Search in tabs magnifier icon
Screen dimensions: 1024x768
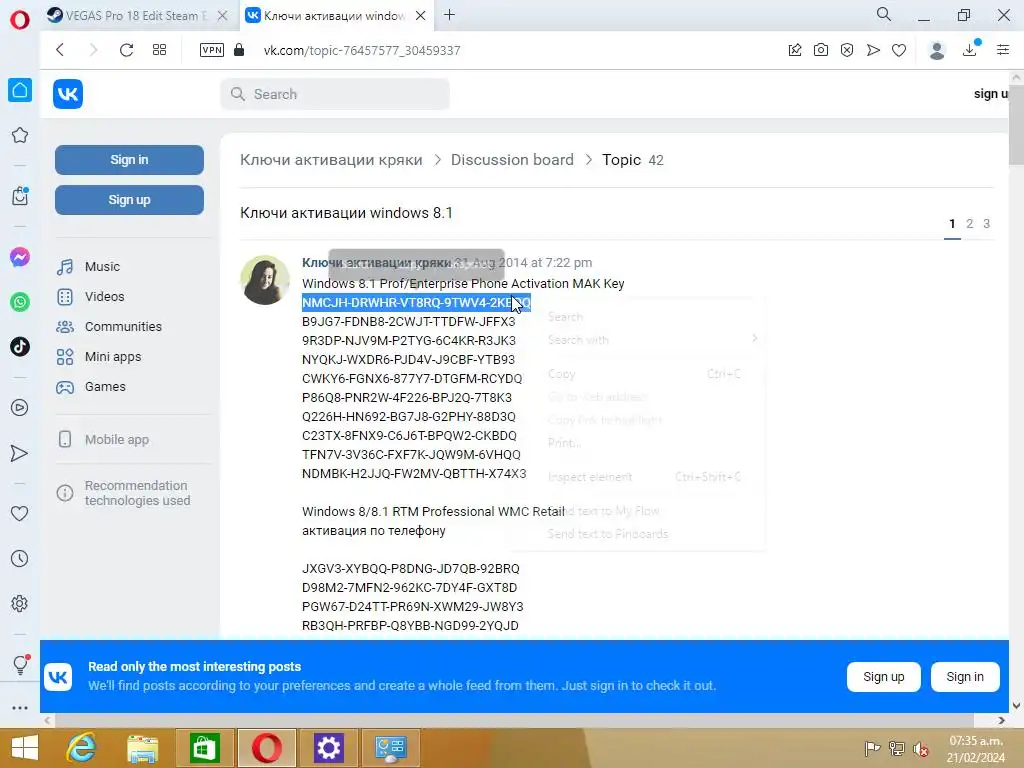pyautogui.click(x=884, y=14)
